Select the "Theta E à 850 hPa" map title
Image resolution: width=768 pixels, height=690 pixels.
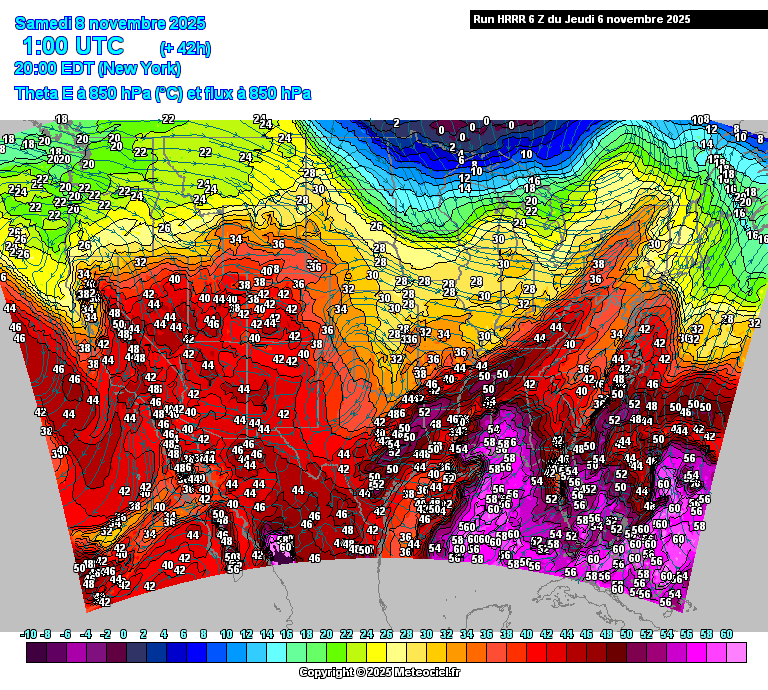[x=162, y=93]
